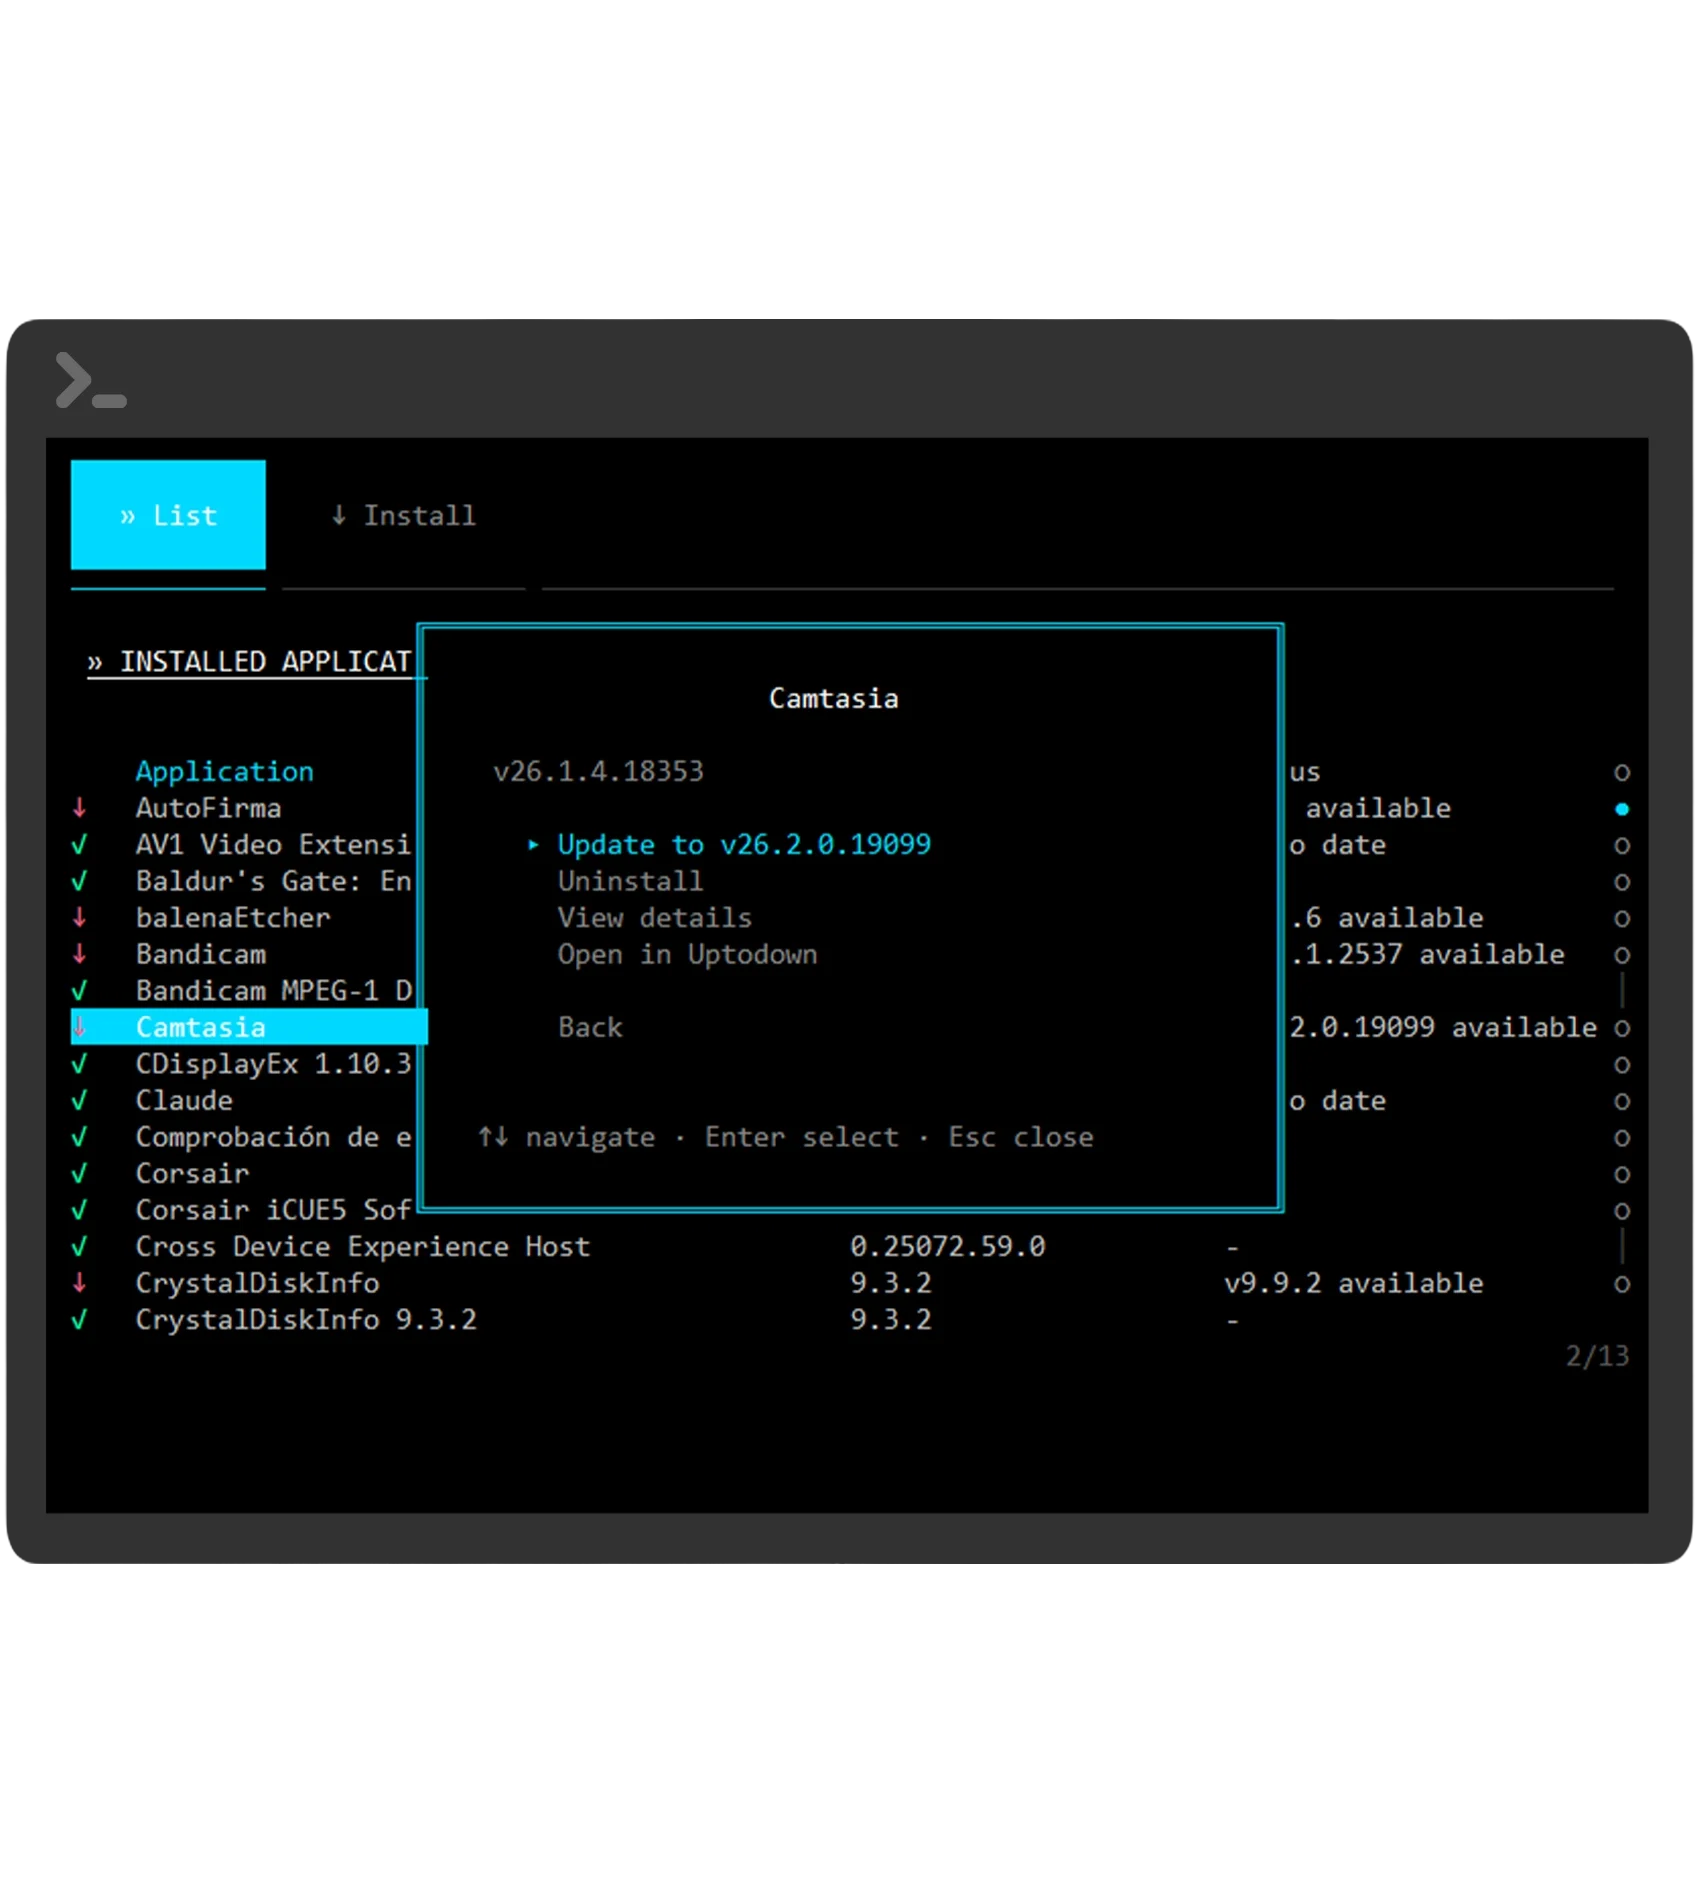Click the 2.0.19099 available status text
Image resolution: width=1700 pixels, height=1884 pixels.
(x=1443, y=1027)
